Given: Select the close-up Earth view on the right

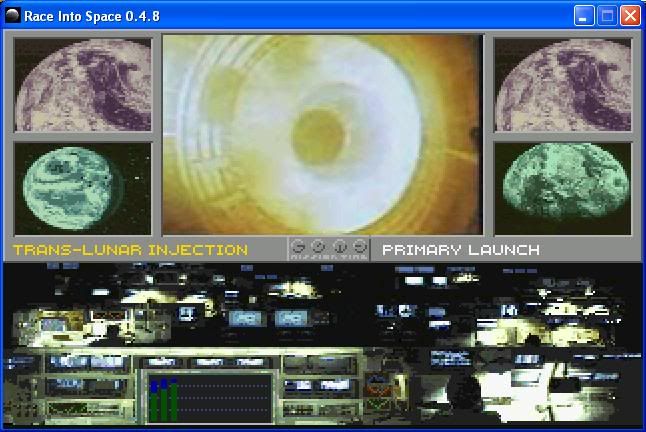Looking at the screenshot, I should pos(562,189).
